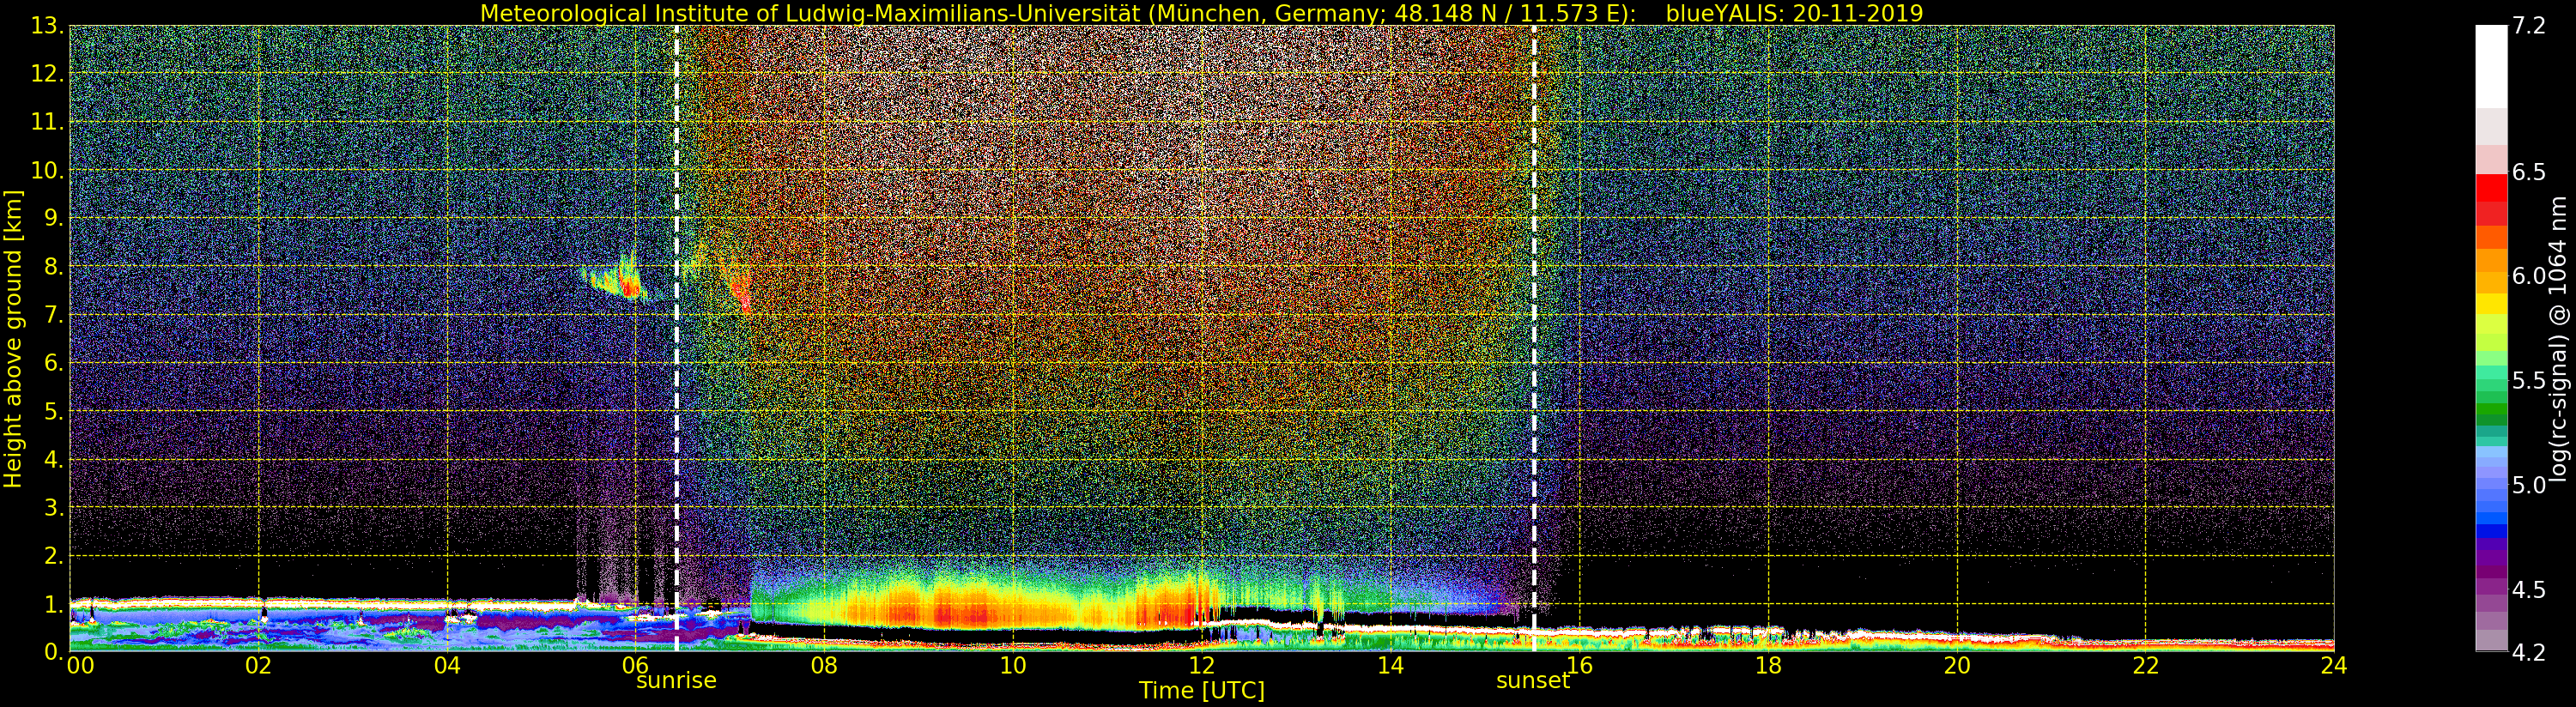
Task: Click the '20' tick on the time axis
Action: [1956, 665]
